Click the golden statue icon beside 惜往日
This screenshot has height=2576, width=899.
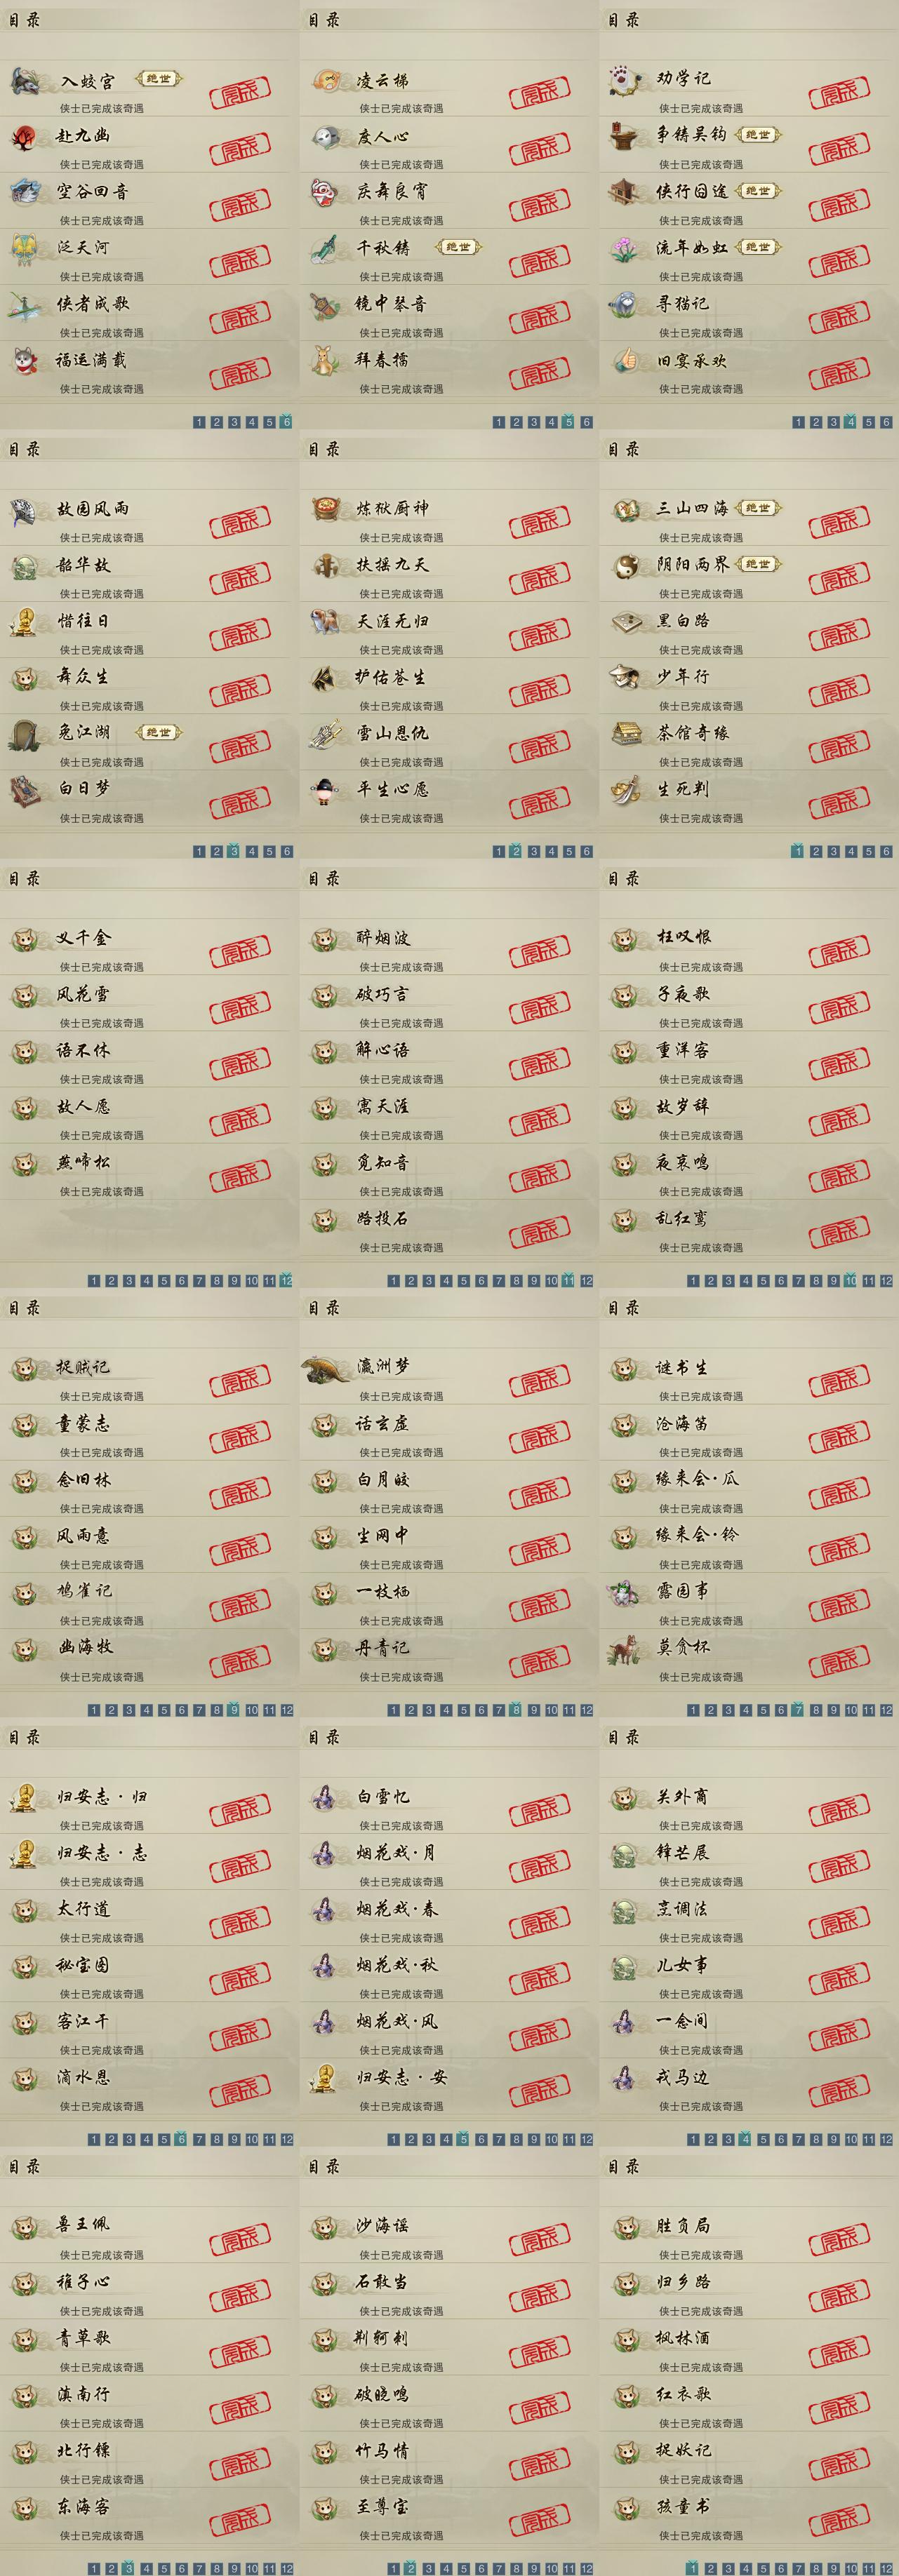pyautogui.click(x=23, y=622)
